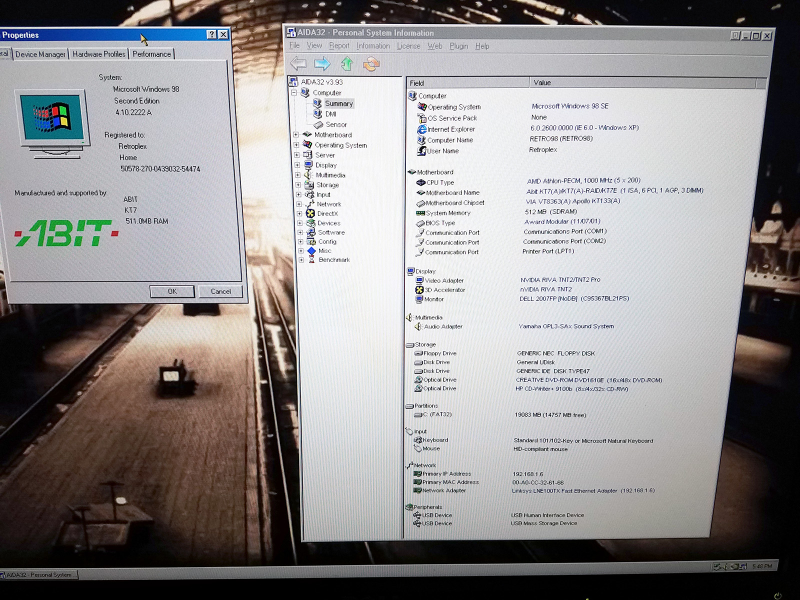
Task: Open the License menu in AIDA32
Action: pyautogui.click(x=408, y=46)
